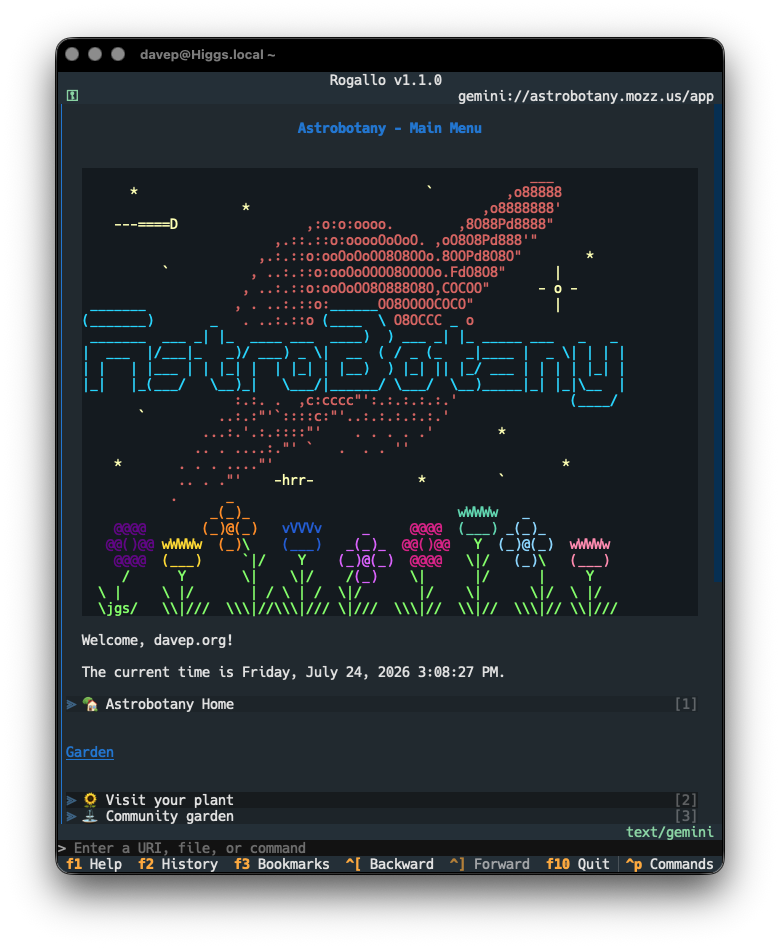Image resolution: width=780 pixels, height=948 pixels.
Task: Click the house icon beside Astrobotany Home
Action: pos(90,704)
